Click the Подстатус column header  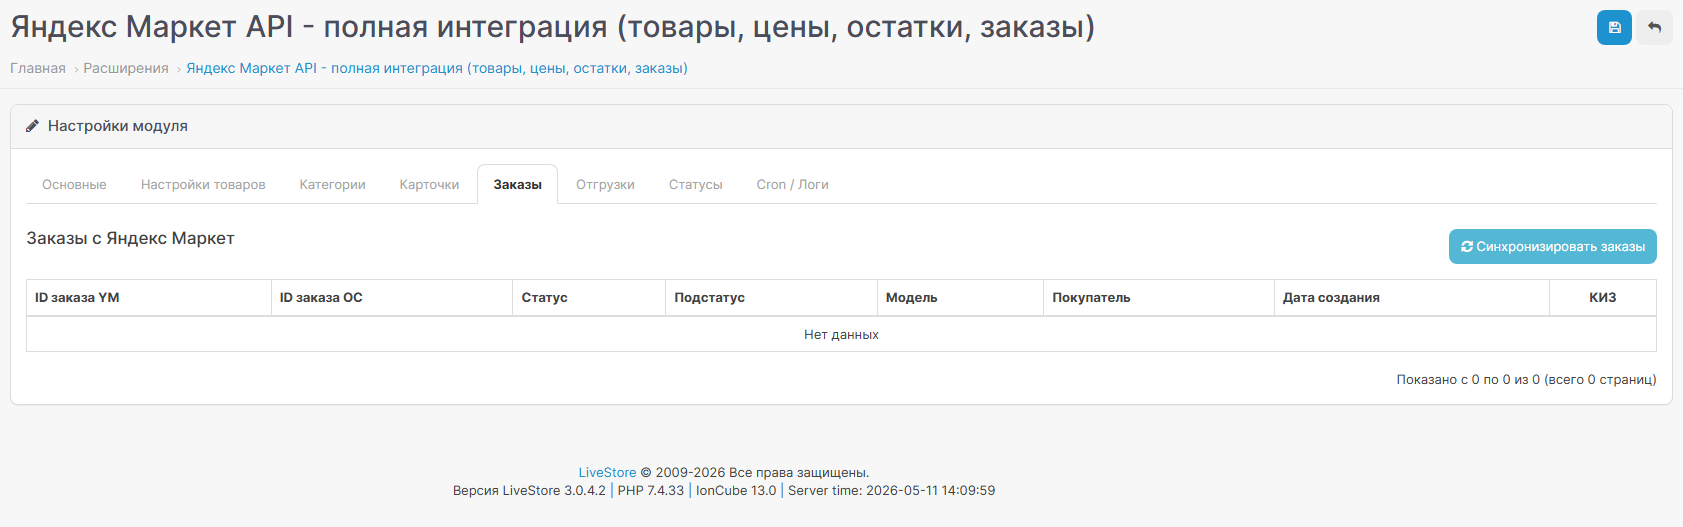[x=771, y=298]
